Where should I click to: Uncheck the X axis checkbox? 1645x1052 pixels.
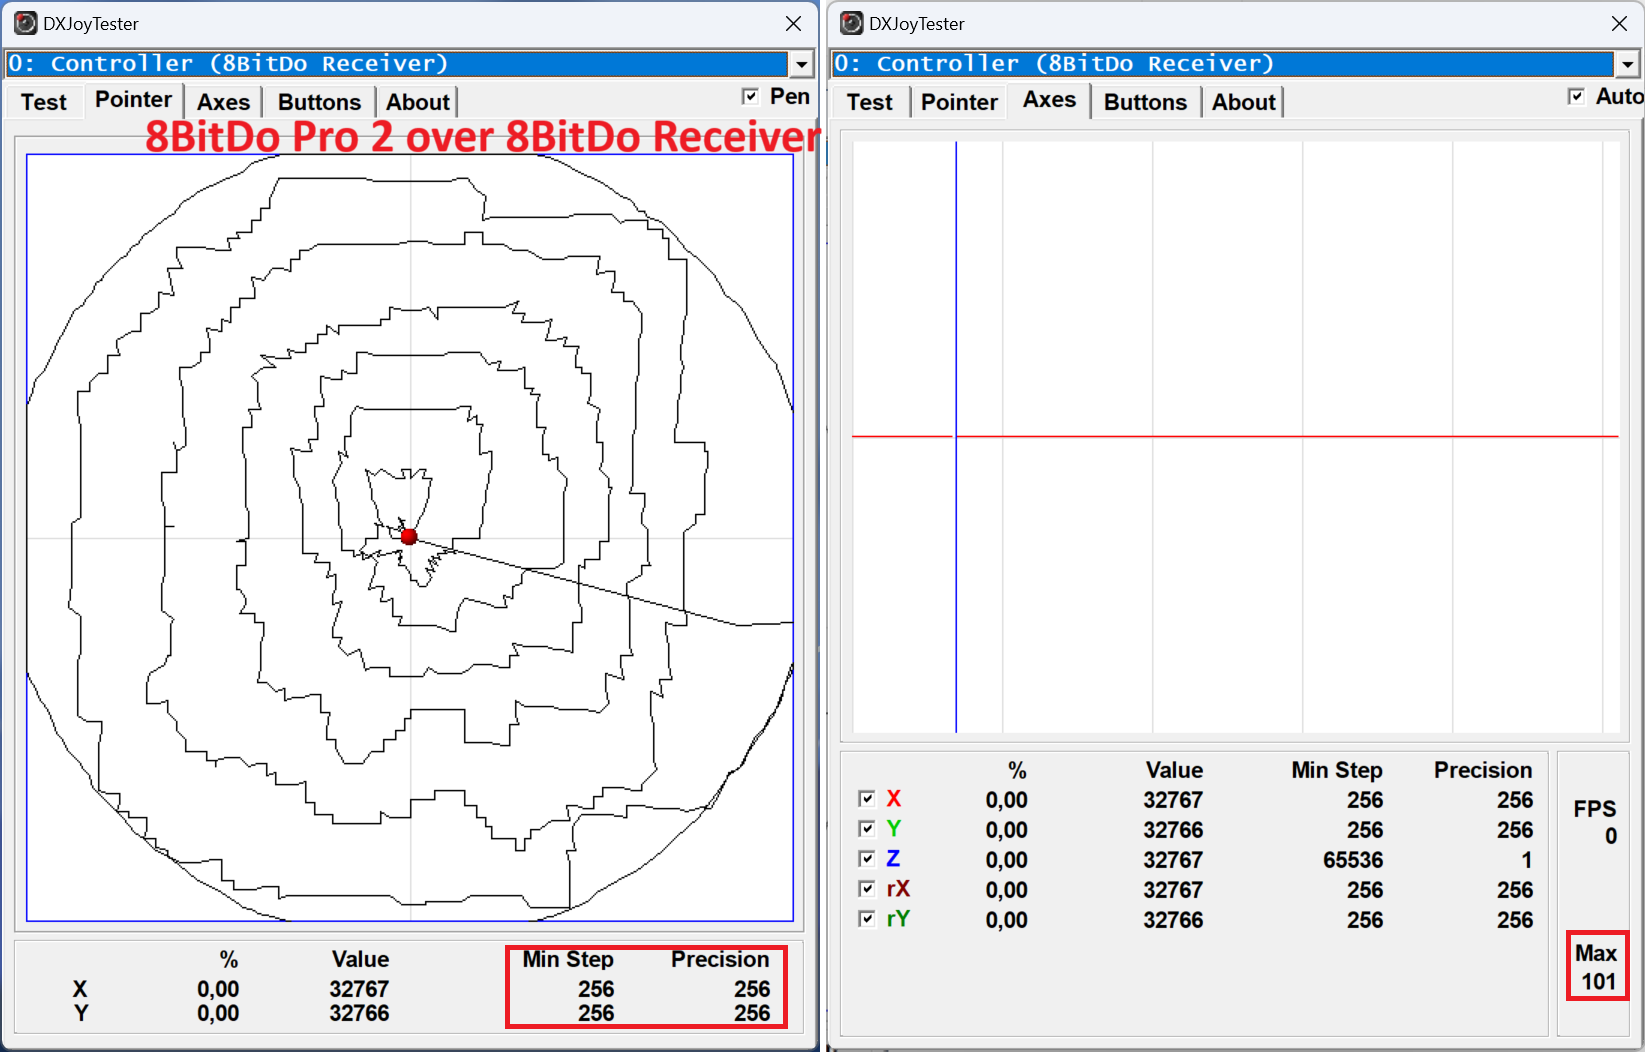coord(866,799)
